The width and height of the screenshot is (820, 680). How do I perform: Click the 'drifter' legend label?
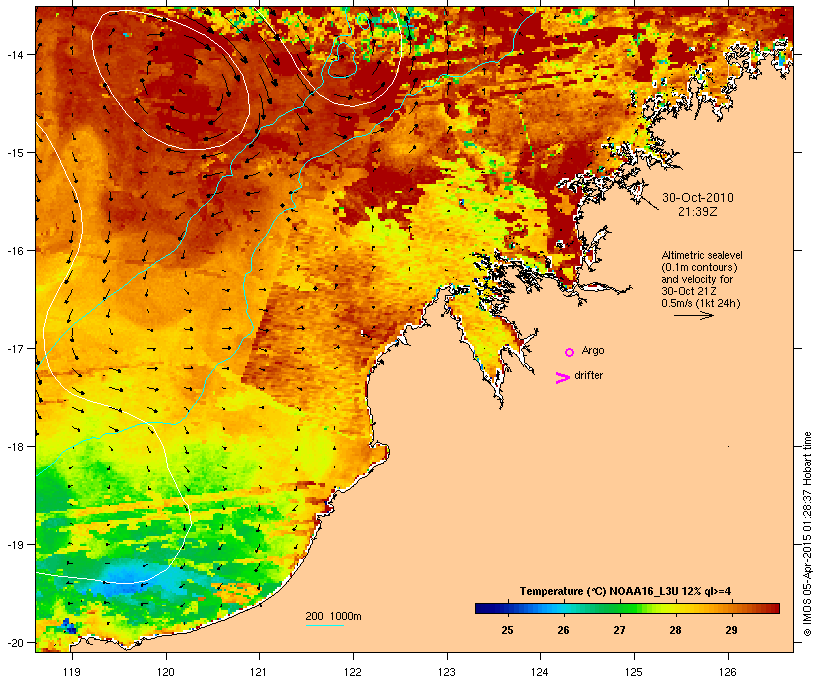point(588,375)
